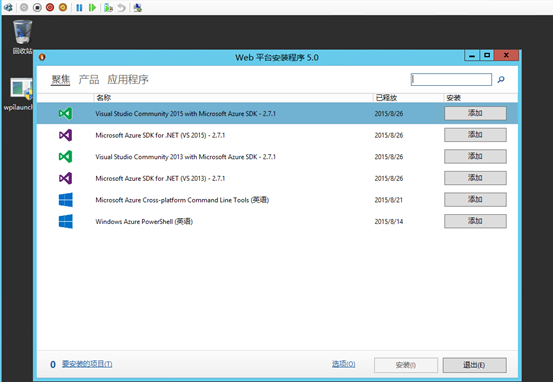Click the green Reset play icon
553x382 pixels.
[x=92, y=7]
